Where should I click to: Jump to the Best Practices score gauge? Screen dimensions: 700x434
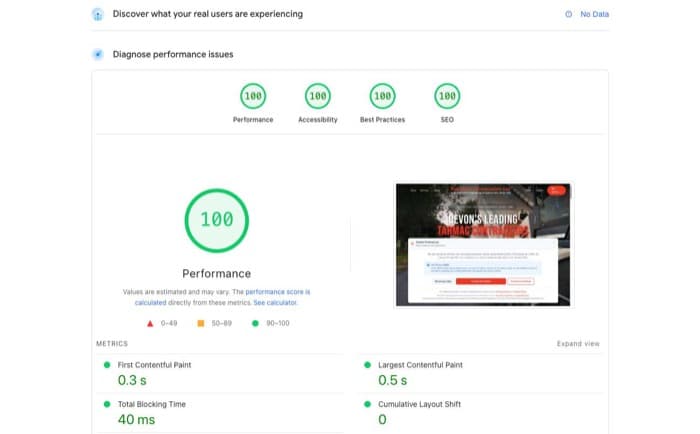tap(383, 96)
